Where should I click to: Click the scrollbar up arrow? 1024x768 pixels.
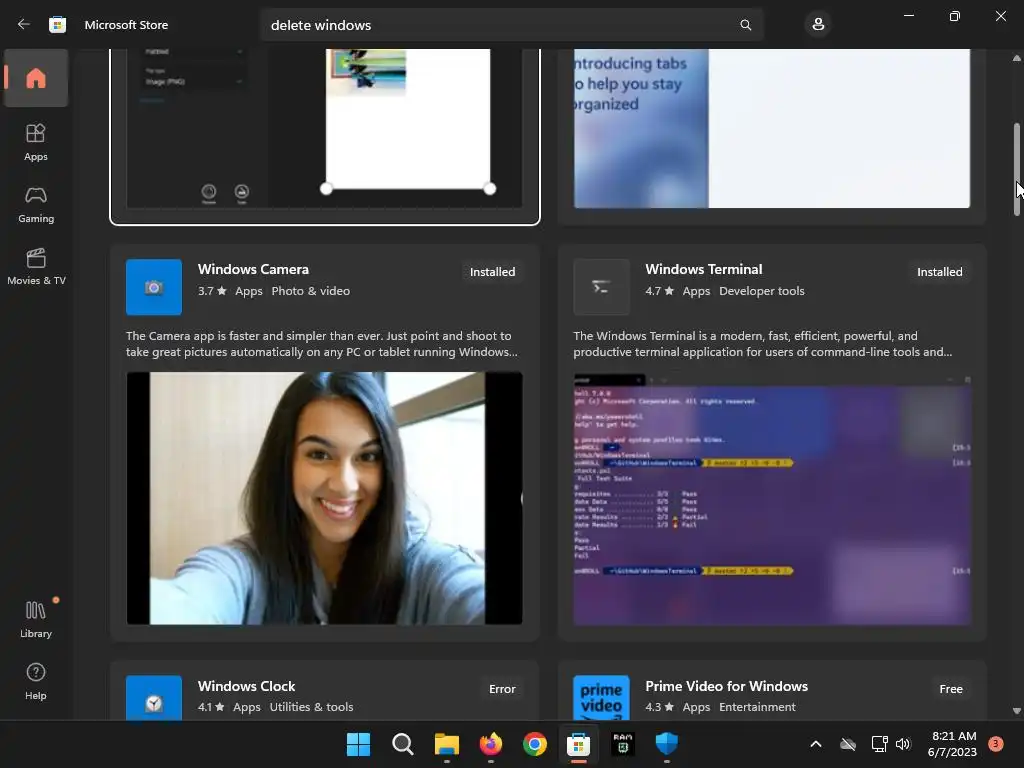[x=1017, y=58]
